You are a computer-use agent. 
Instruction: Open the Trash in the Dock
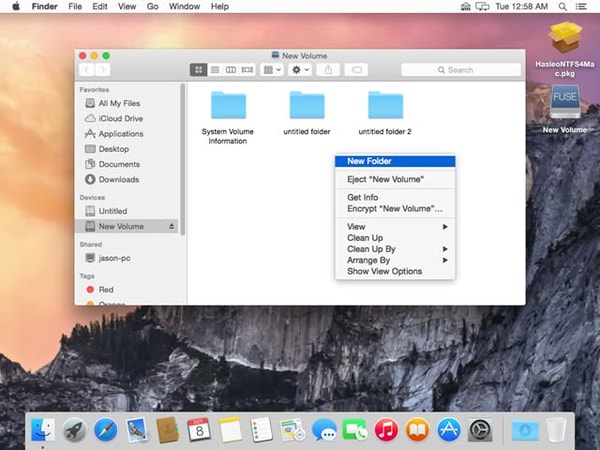coord(556,430)
